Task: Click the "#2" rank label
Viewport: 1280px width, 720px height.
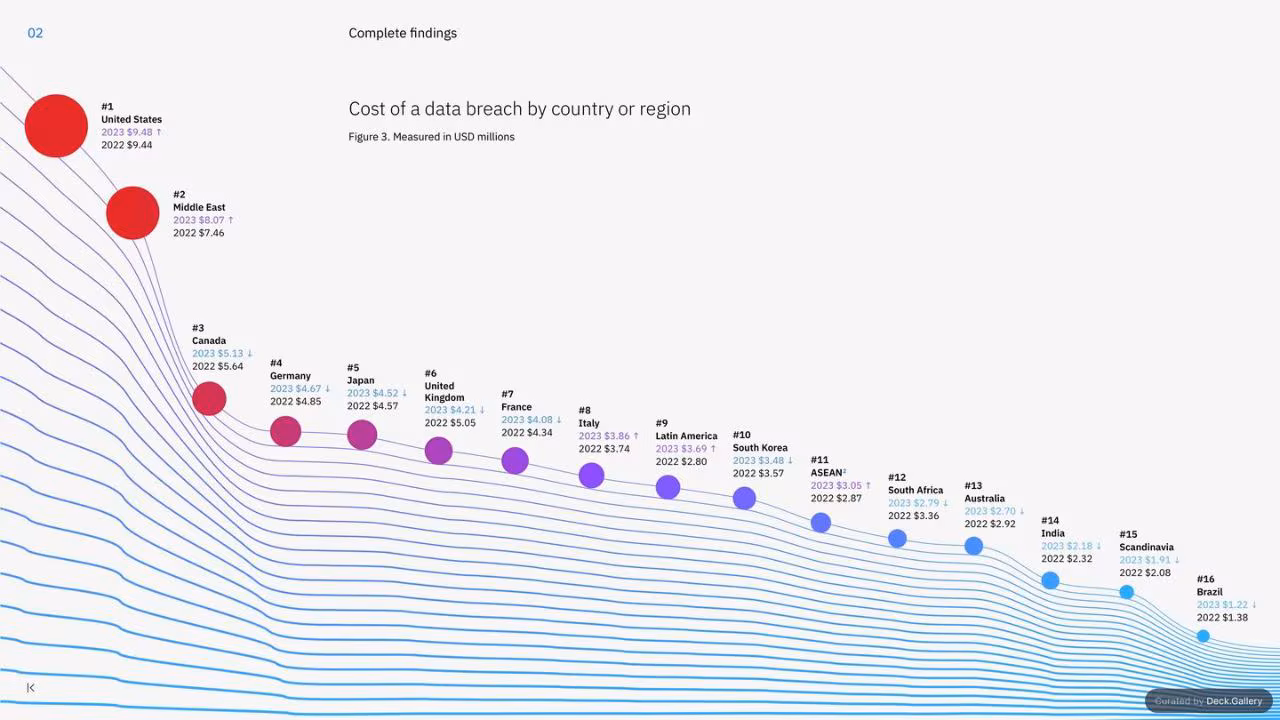Action: (179, 195)
